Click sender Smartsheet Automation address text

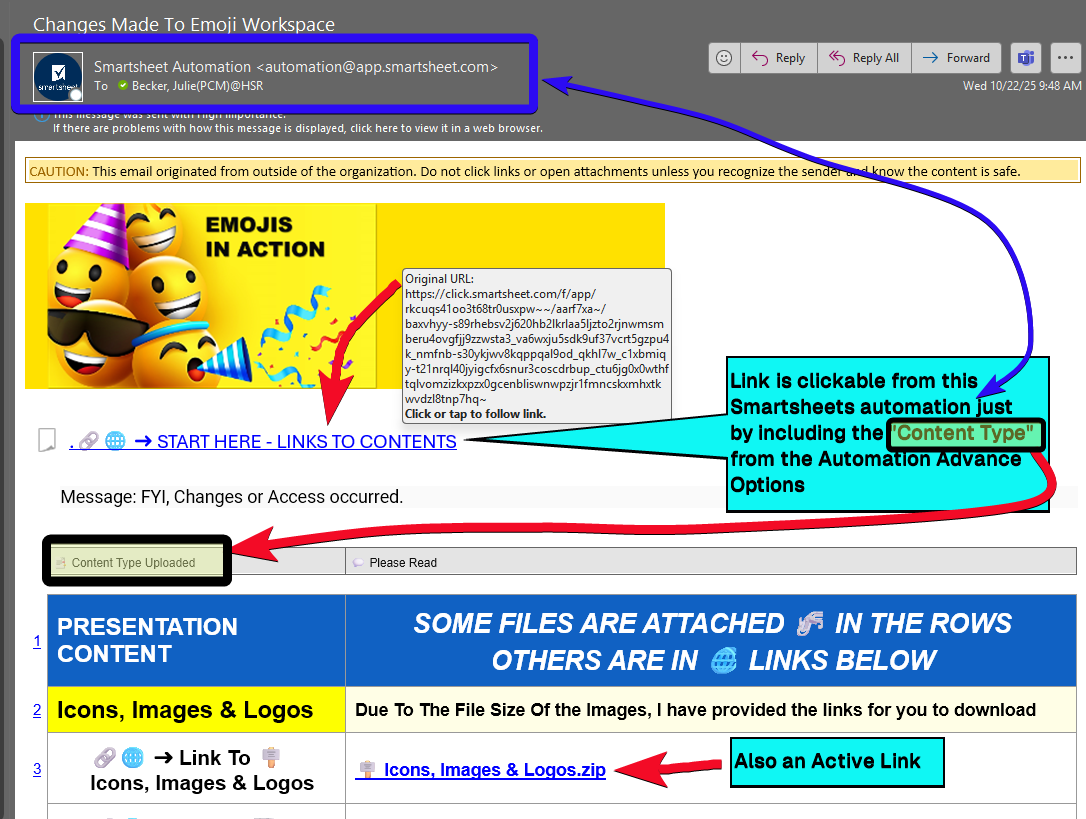[296, 67]
